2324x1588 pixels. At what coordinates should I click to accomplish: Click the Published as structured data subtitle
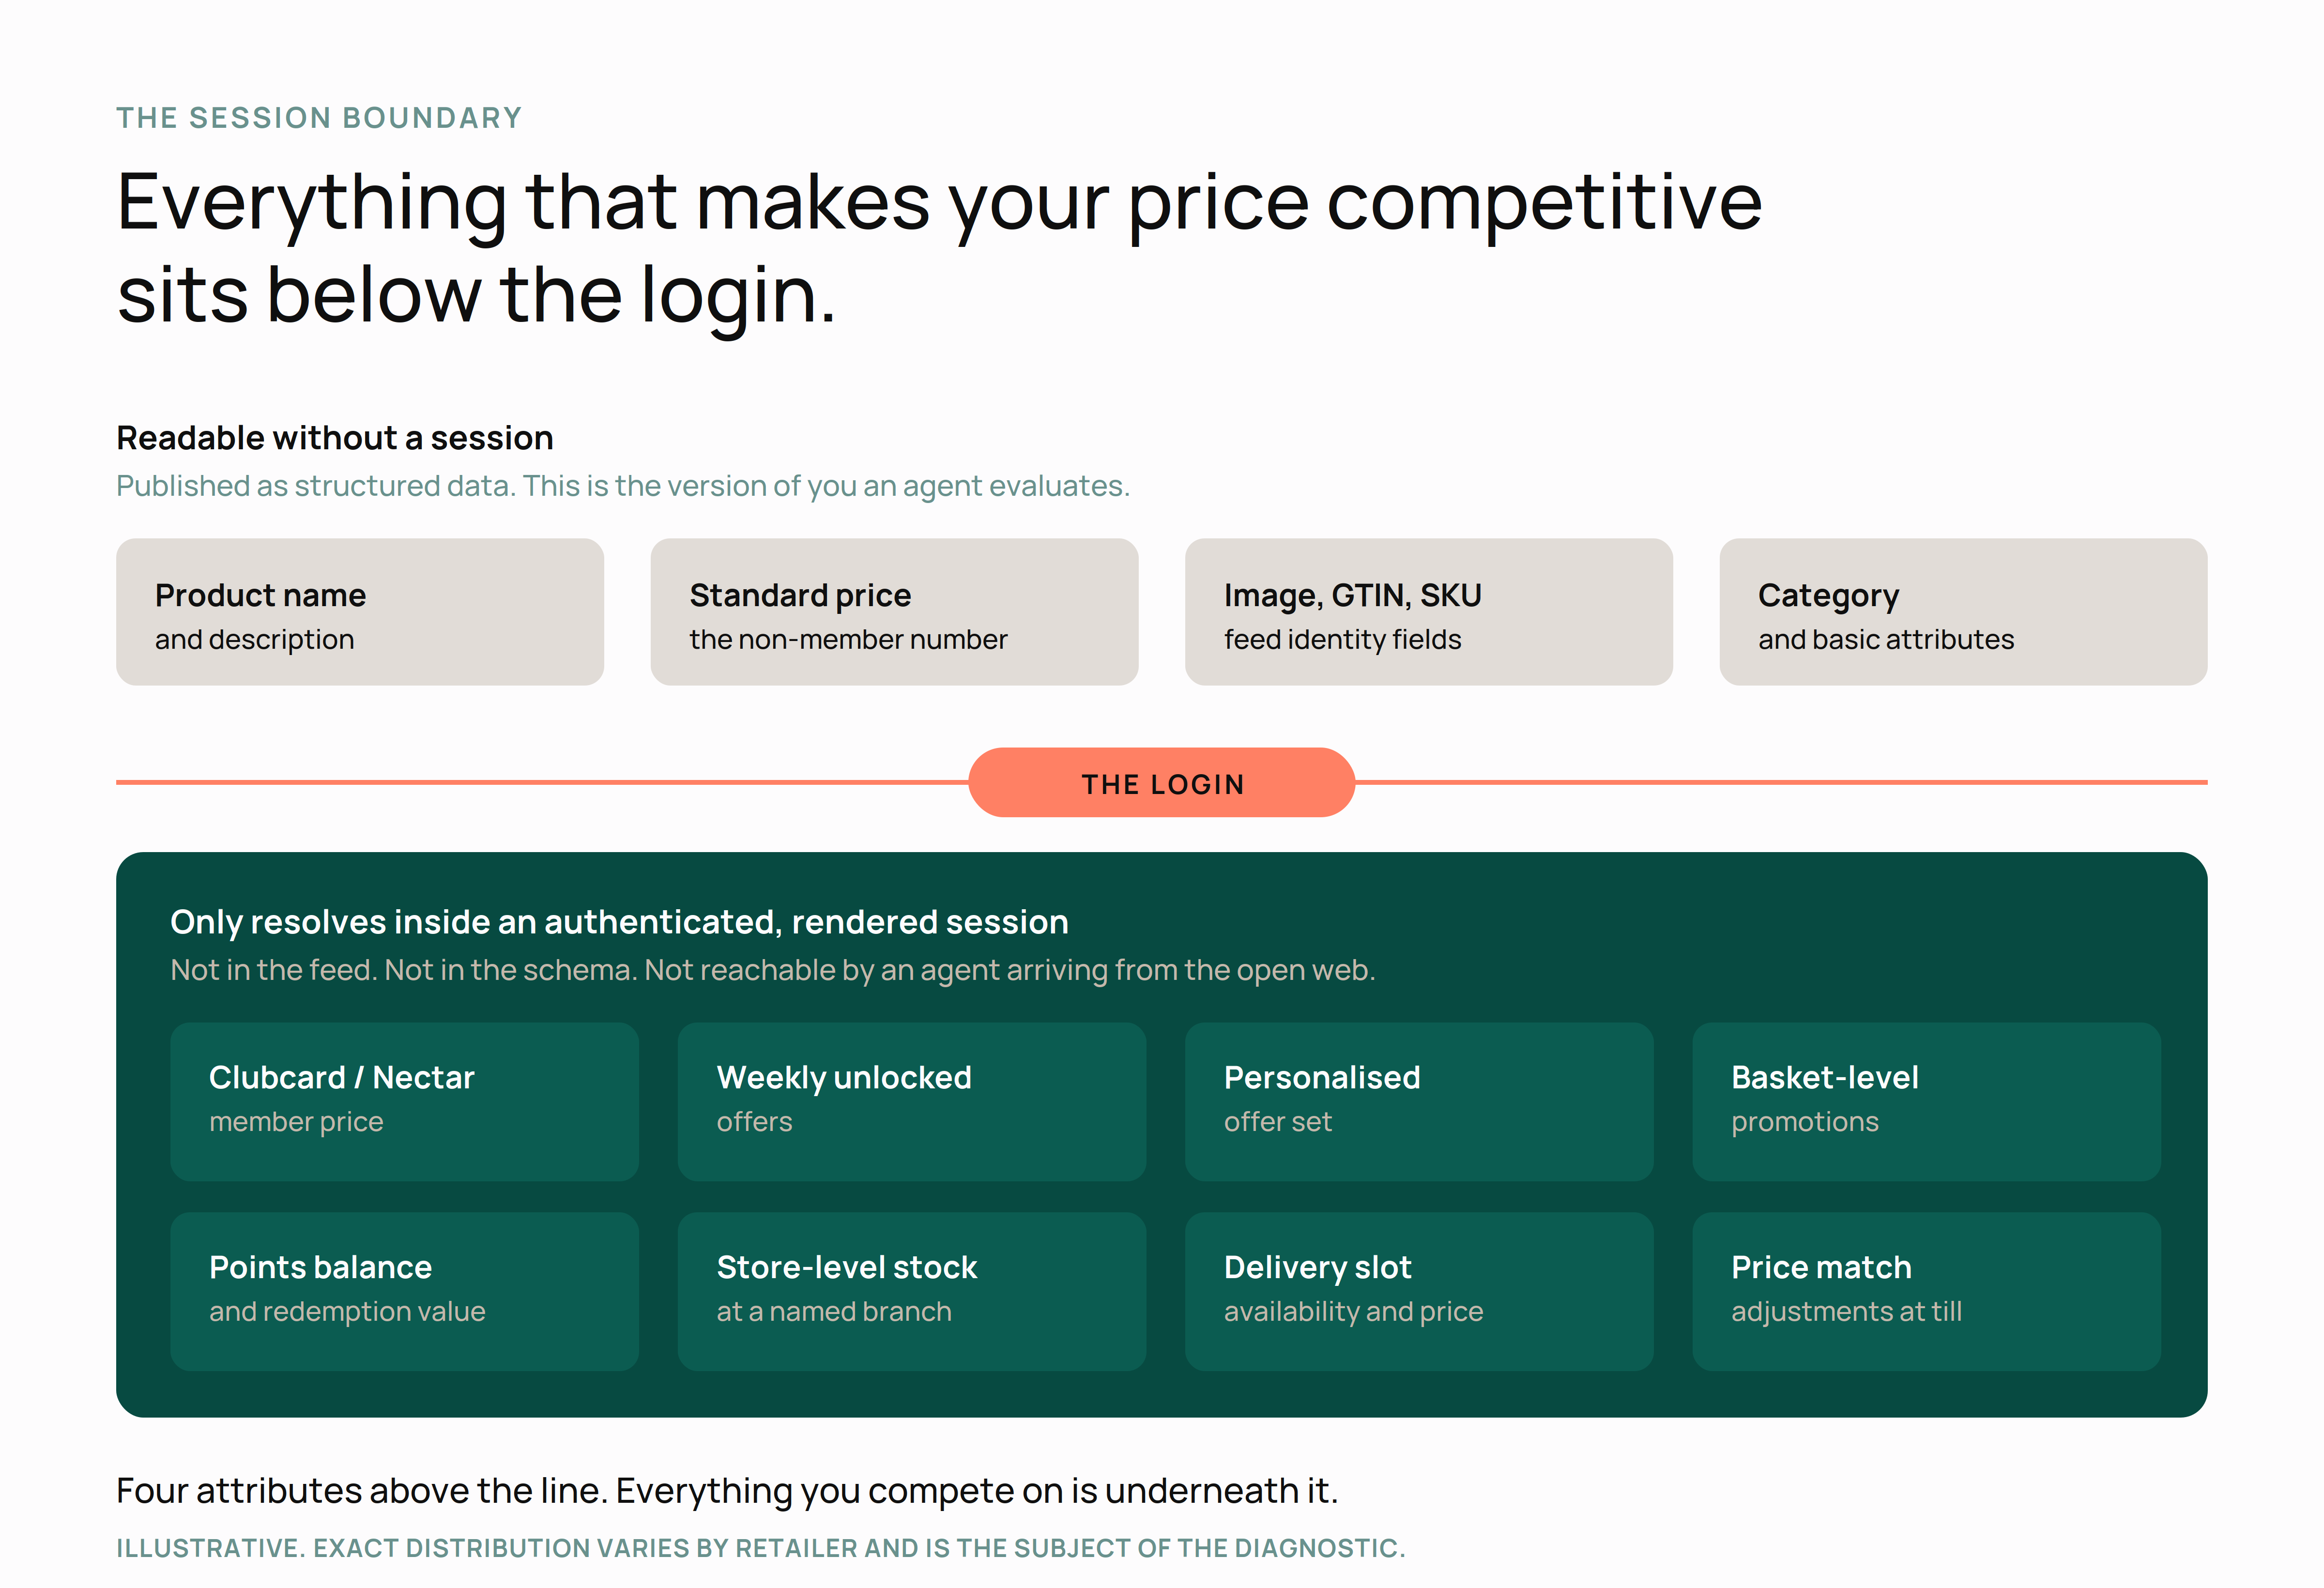[623, 486]
